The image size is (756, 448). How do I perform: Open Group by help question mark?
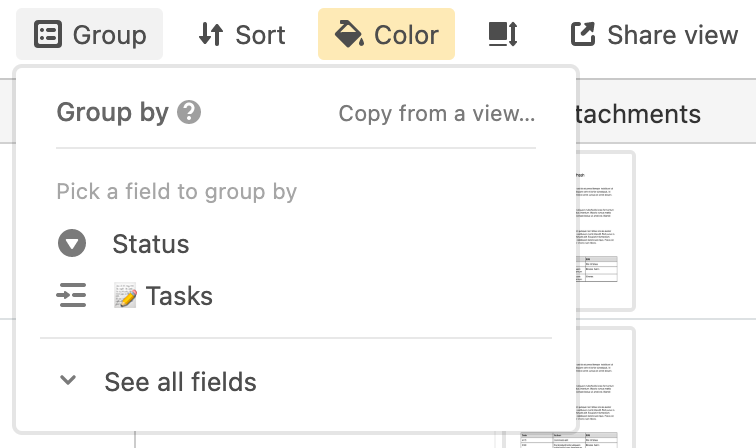(x=189, y=112)
